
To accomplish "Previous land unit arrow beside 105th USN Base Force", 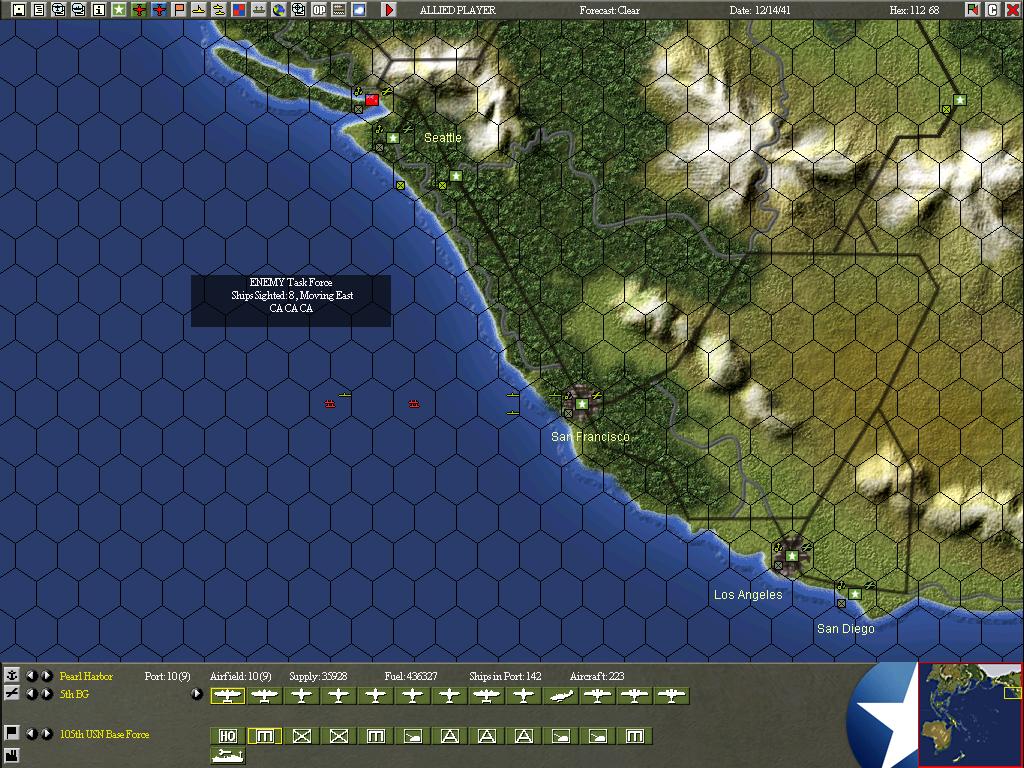I will tap(31, 734).
